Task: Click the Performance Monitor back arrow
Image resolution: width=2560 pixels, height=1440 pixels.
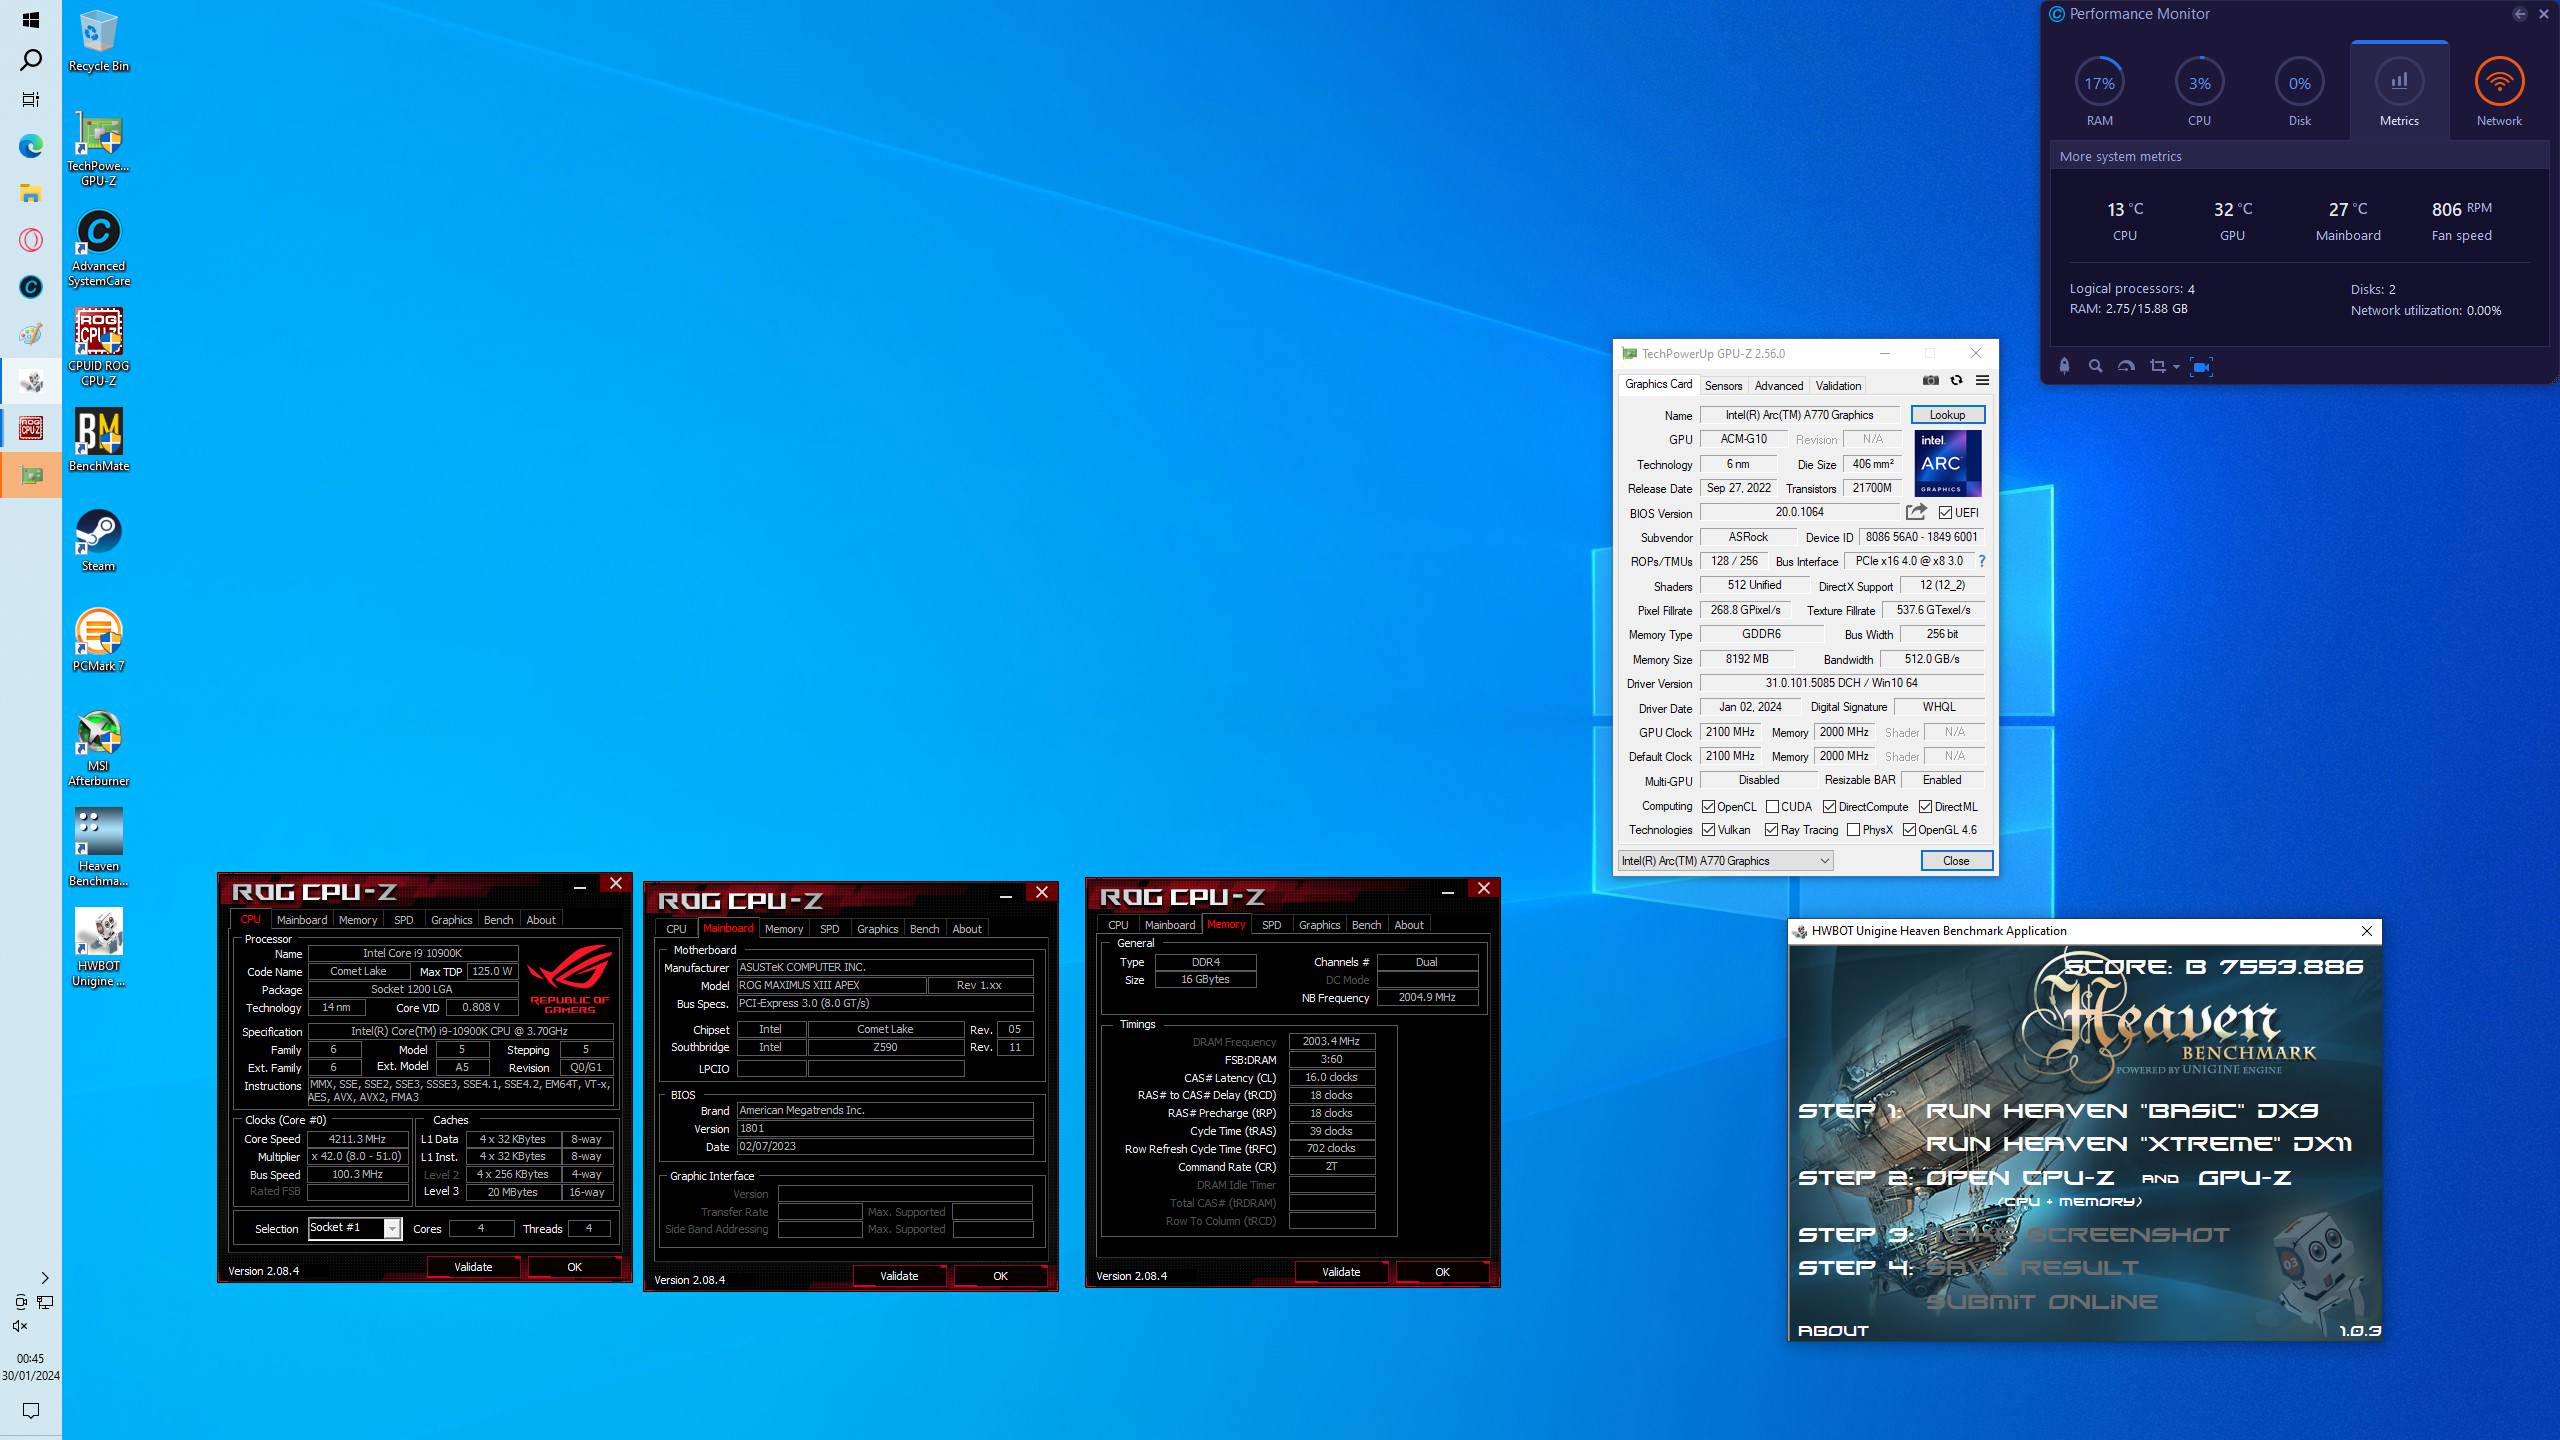Action: [2520, 14]
